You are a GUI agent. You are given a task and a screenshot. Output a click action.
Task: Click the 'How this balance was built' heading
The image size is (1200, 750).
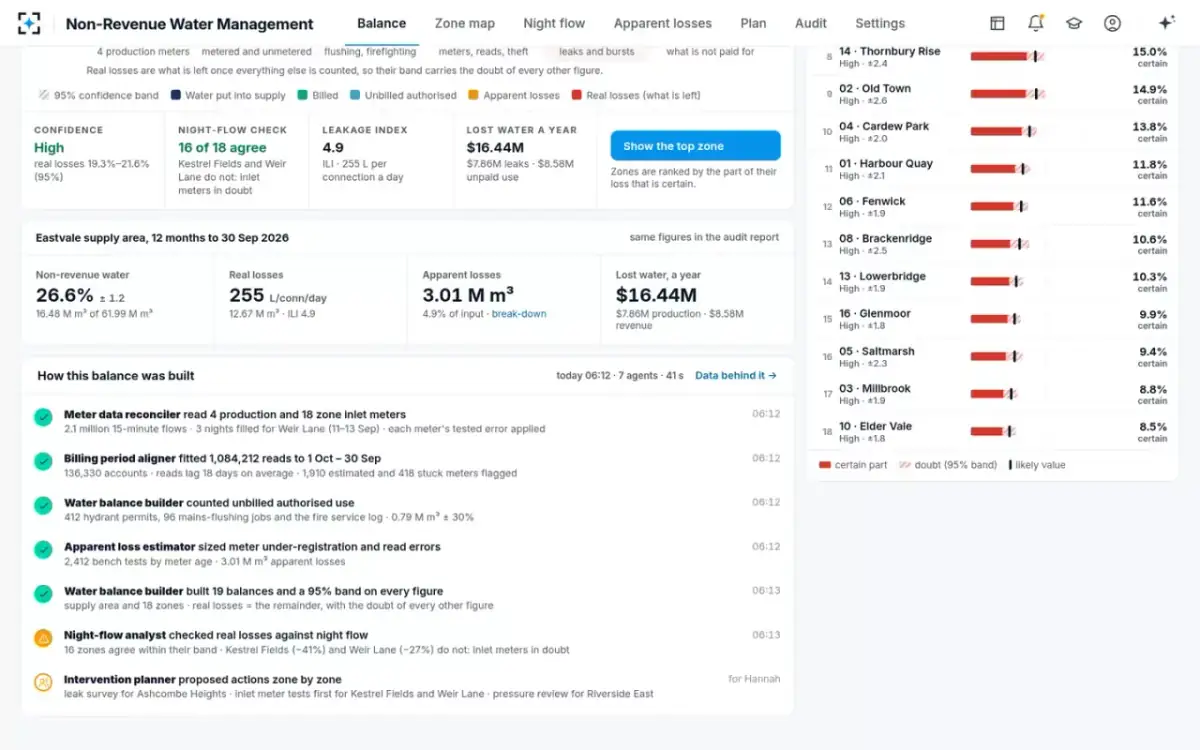pos(116,376)
